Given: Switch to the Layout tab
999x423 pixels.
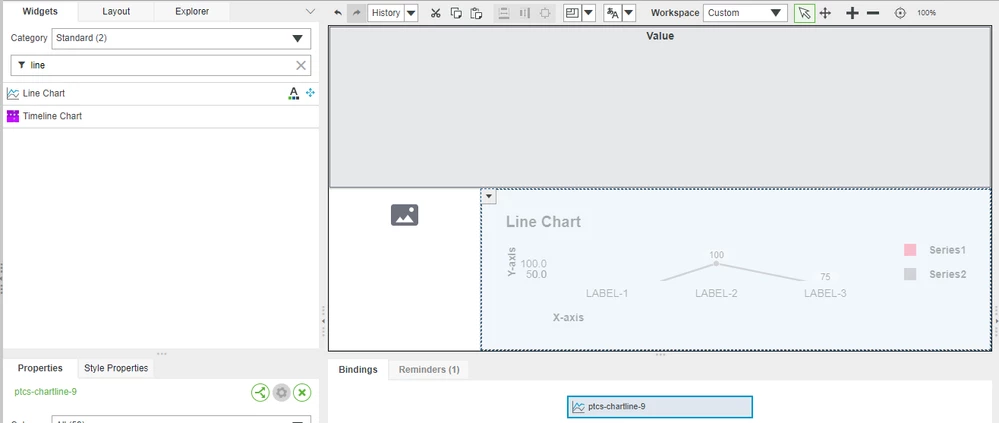Looking at the screenshot, I should pyautogui.click(x=116, y=11).
